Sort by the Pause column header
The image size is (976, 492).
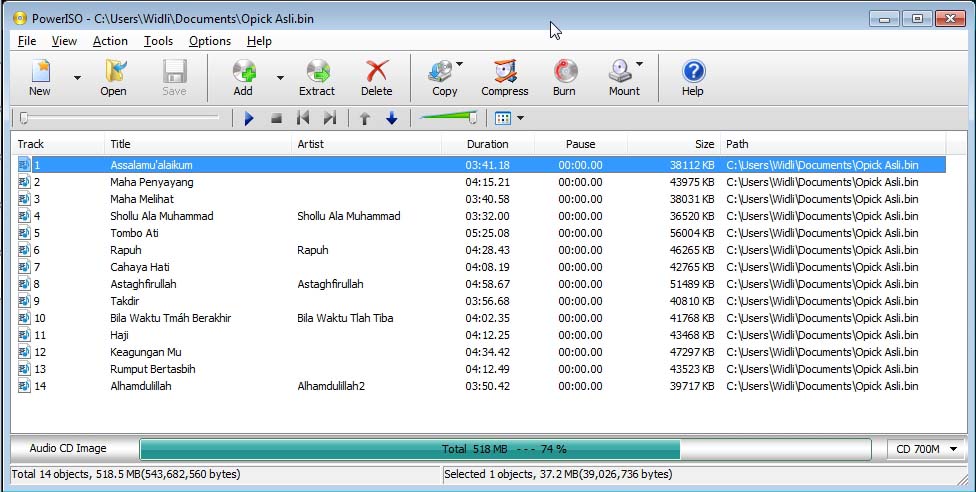581,144
